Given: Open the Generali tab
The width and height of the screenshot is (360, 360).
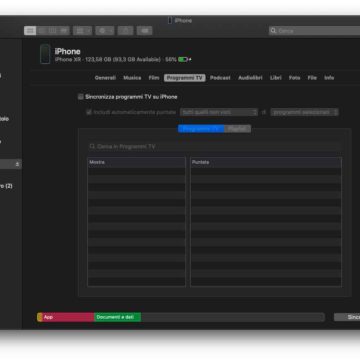Looking at the screenshot, I should click(105, 78).
